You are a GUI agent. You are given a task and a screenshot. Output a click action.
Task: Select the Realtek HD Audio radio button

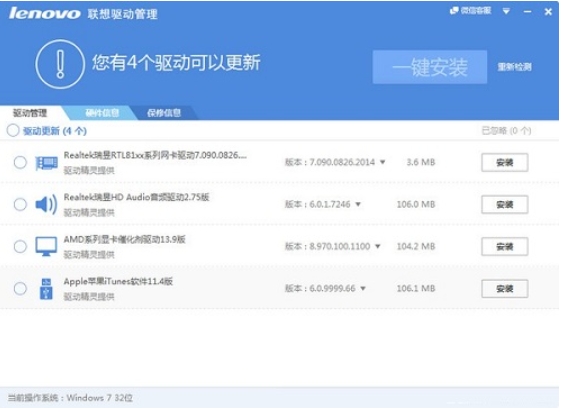tap(20, 205)
